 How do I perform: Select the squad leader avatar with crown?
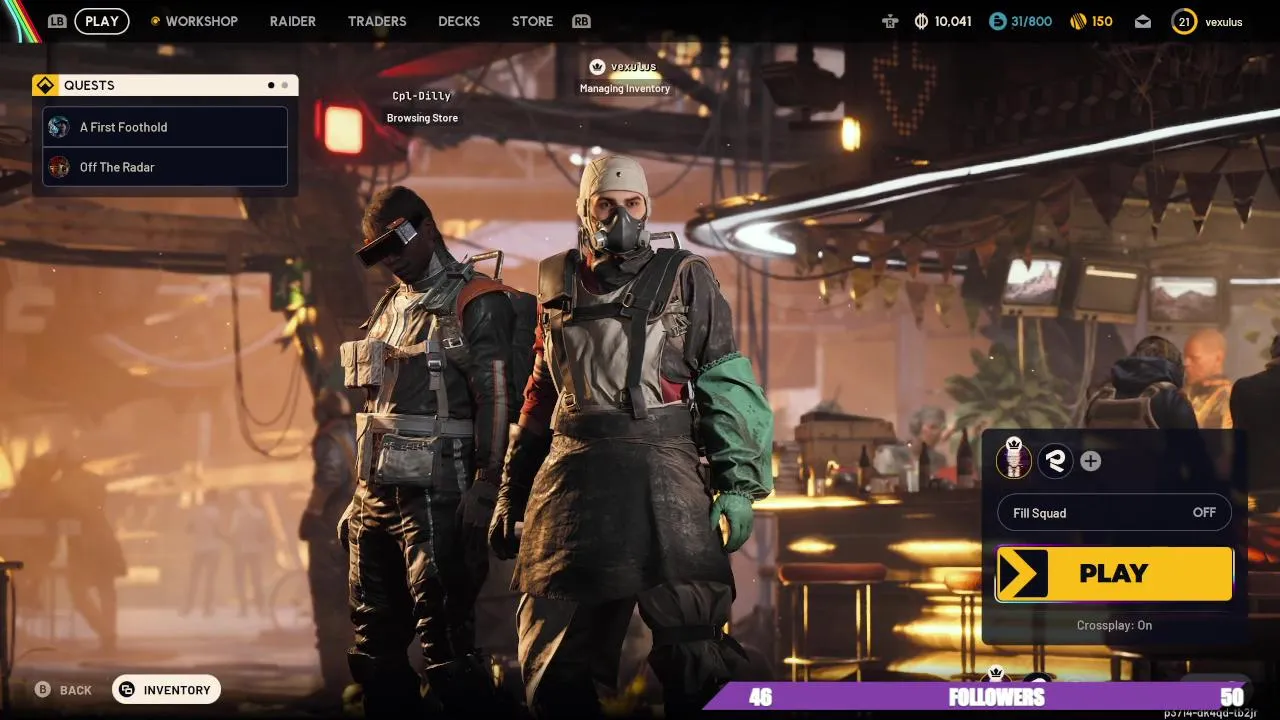point(1014,460)
